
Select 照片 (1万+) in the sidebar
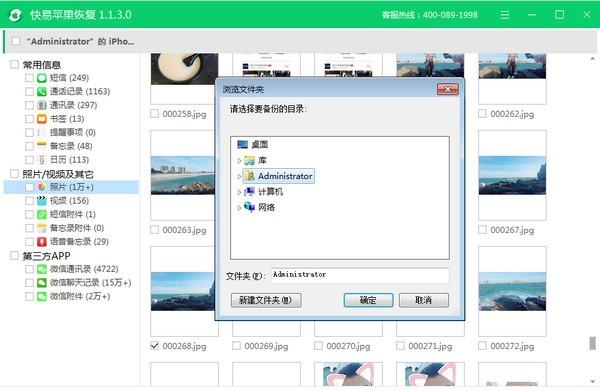pyautogui.click(x=71, y=187)
